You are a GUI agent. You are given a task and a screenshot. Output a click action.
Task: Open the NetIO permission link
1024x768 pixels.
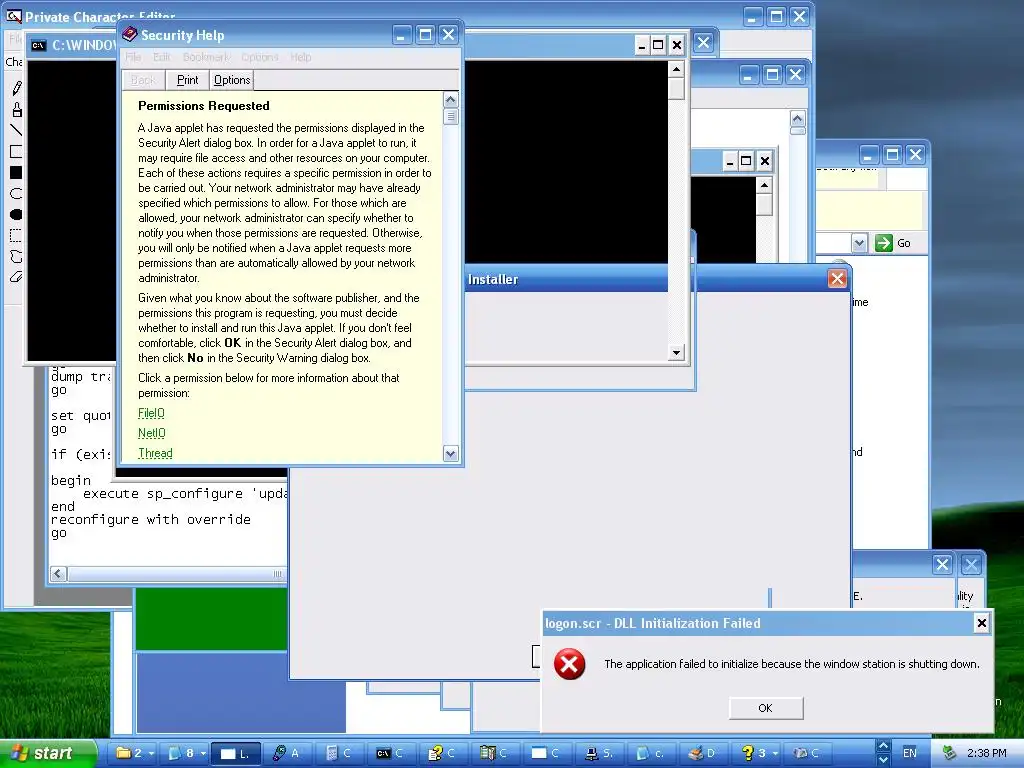pos(152,433)
